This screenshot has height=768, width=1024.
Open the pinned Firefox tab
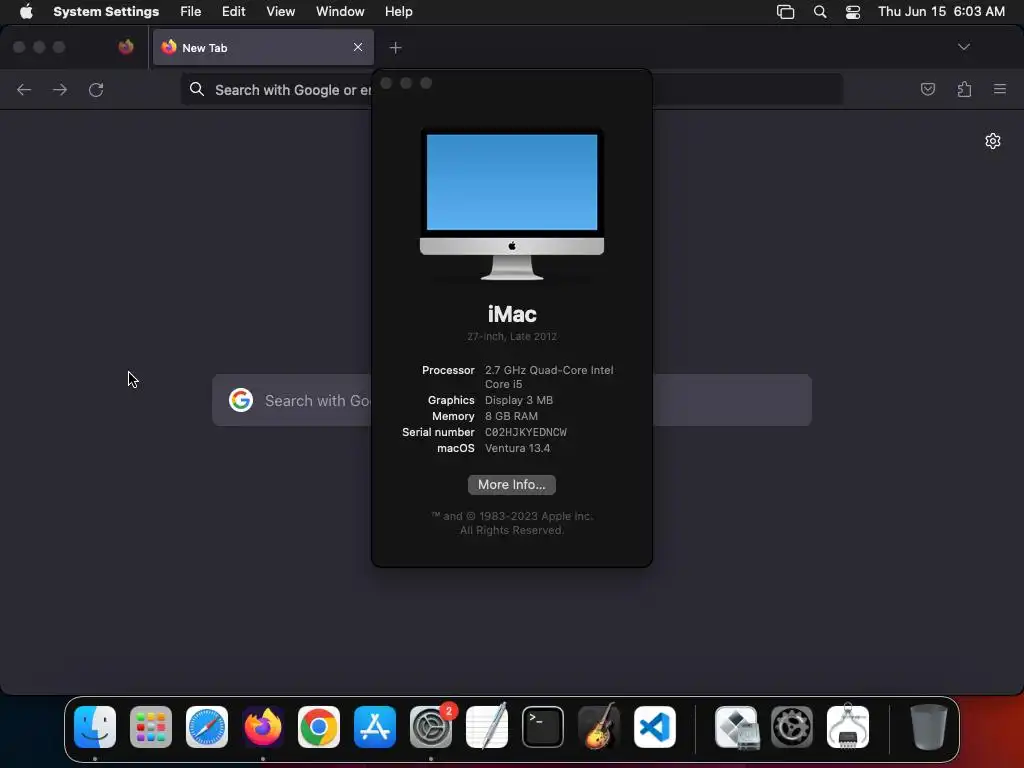pyautogui.click(x=126, y=47)
